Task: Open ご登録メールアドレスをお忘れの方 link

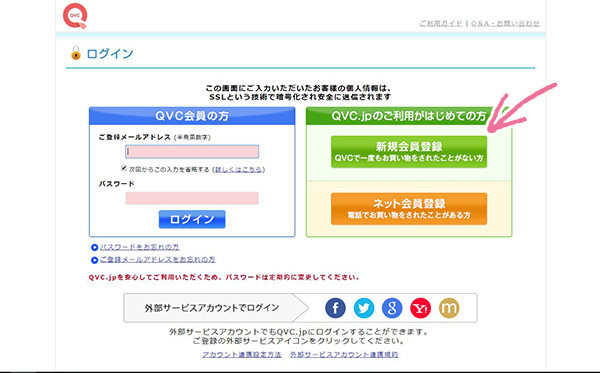Action: [158, 259]
